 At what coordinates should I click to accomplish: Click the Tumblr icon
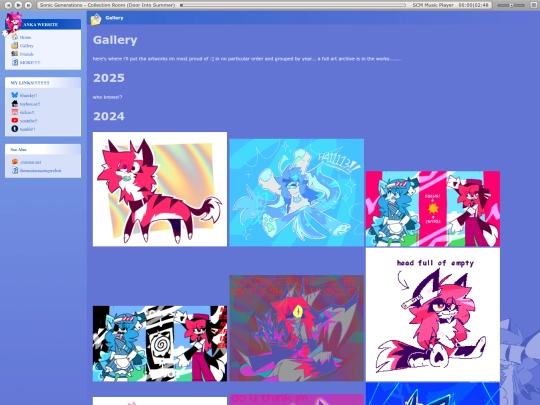[14, 128]
